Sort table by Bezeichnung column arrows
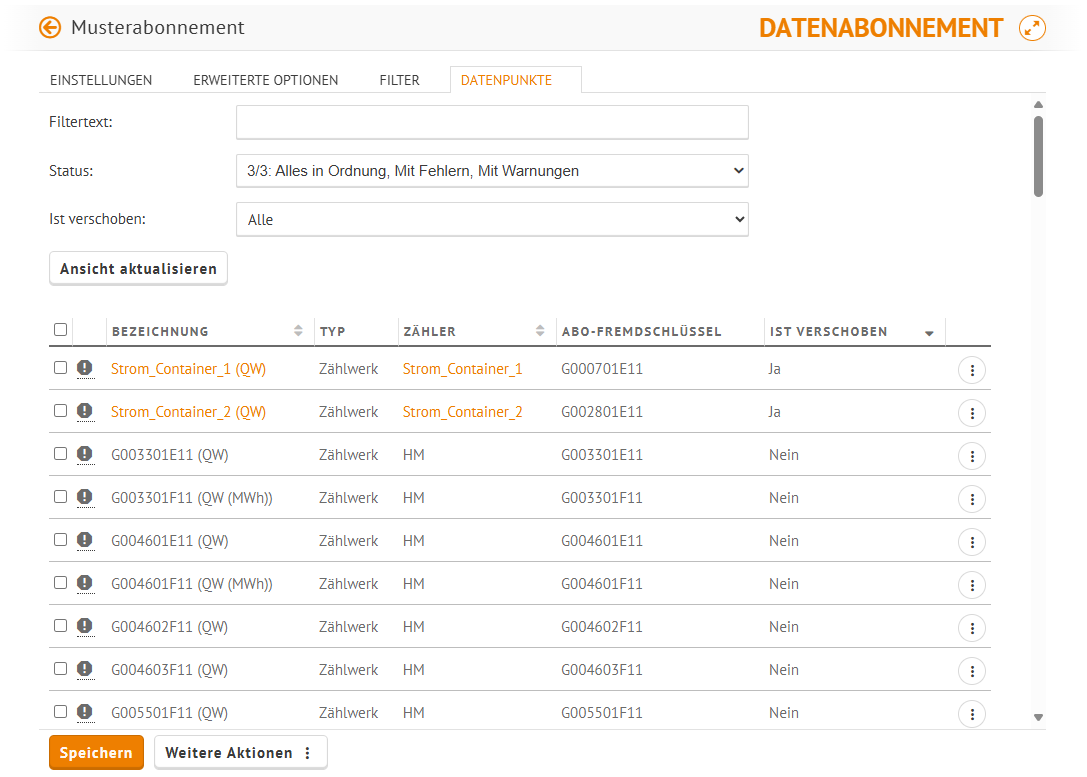The width and height of the screenshot is (1087, 777). point(298,331)
